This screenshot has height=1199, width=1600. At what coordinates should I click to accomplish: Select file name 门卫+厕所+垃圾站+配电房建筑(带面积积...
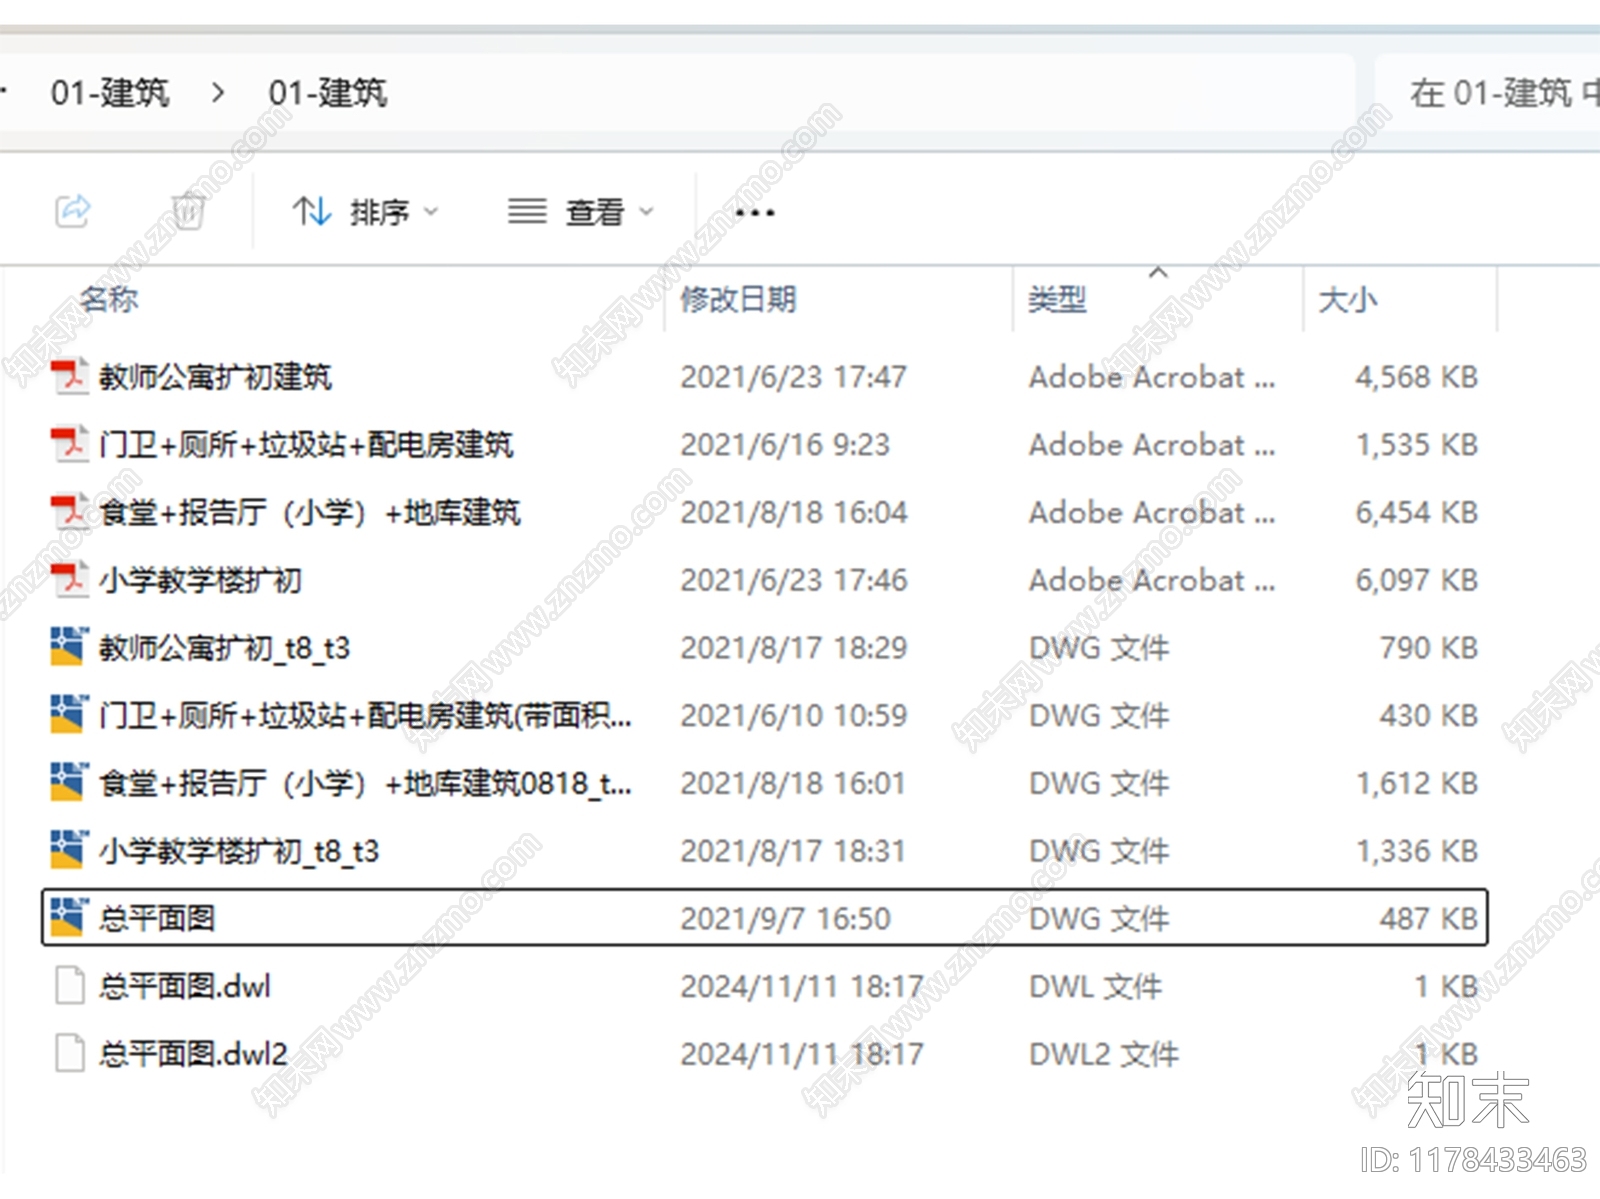365,715
